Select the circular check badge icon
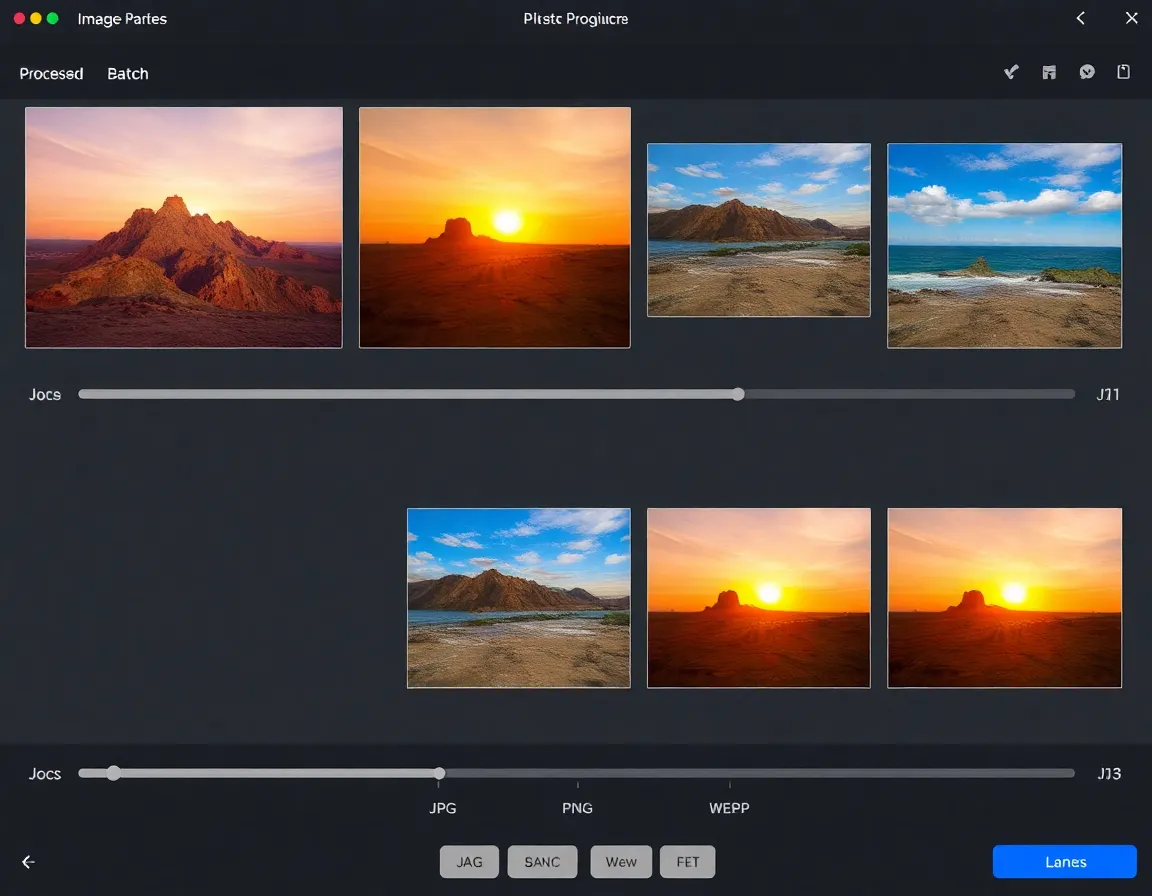Viewport: 1152px width, 896px height. [1086, 71]
